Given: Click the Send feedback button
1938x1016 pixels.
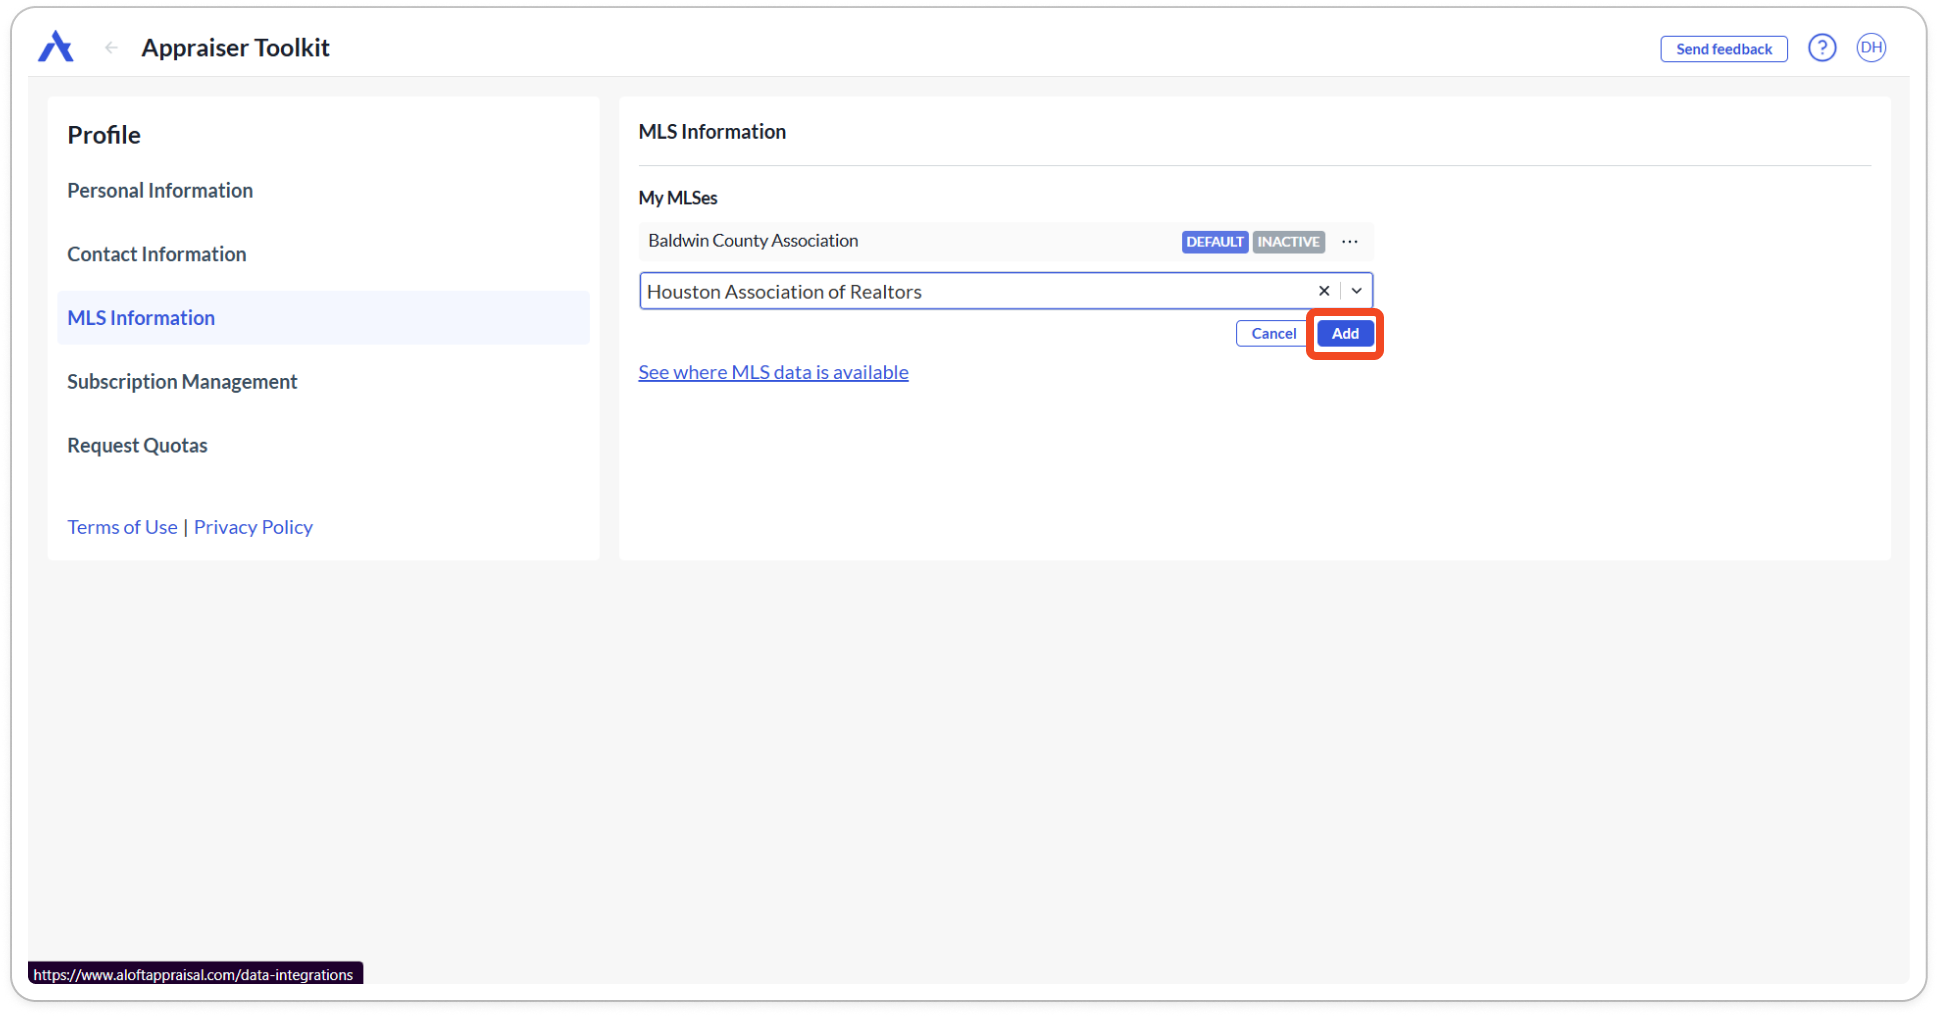Looking at the screenshot, I should coord(1723,48).
